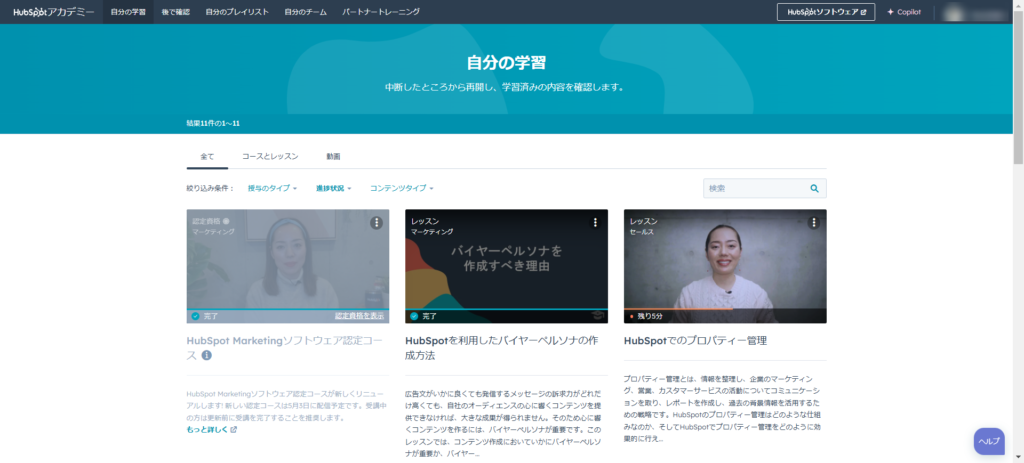The image size is (1024, 463).
Task: Click the 結果11件の1～11 results text
Action: click(x=213, y=123)
